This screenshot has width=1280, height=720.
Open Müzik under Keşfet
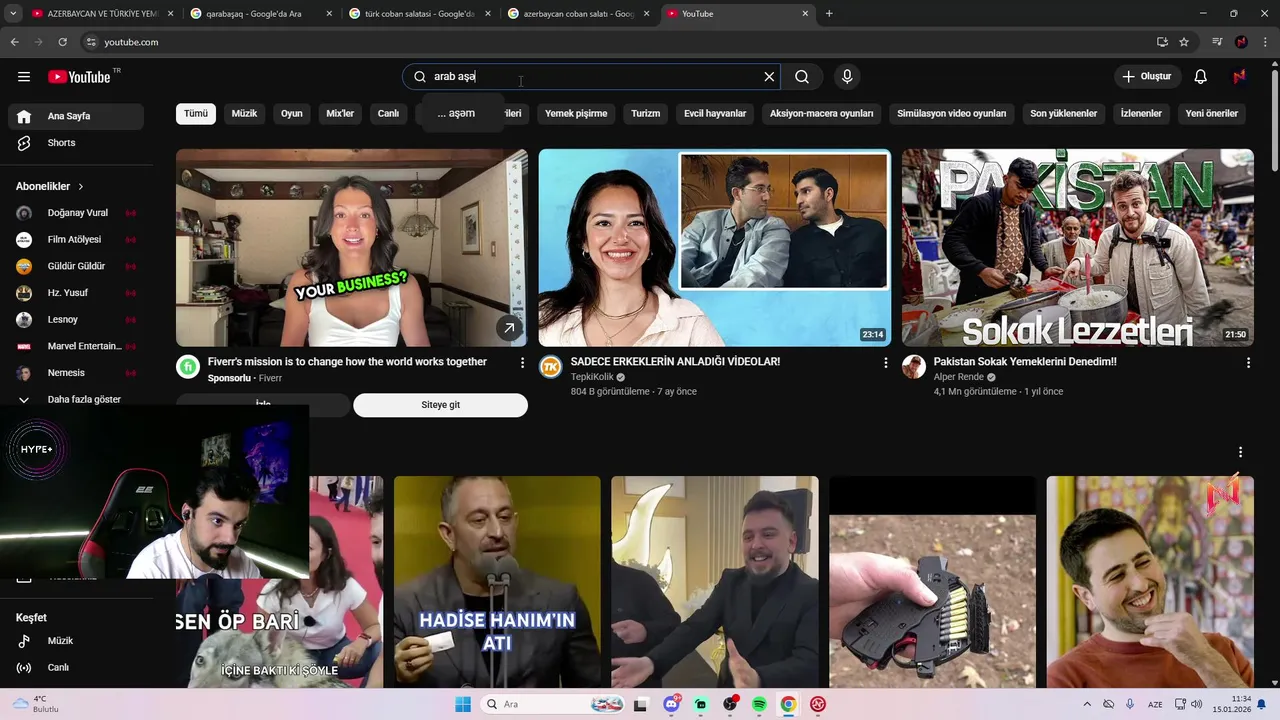coord(76,641)
